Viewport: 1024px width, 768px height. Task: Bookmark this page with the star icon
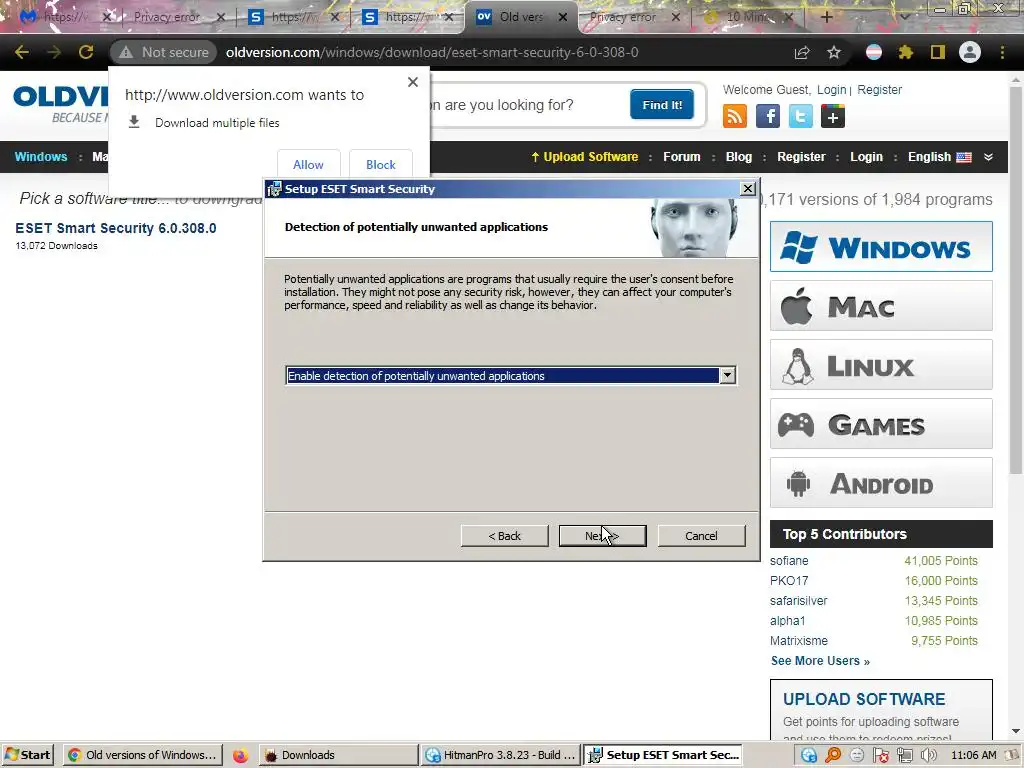click(x=834, y=52)
